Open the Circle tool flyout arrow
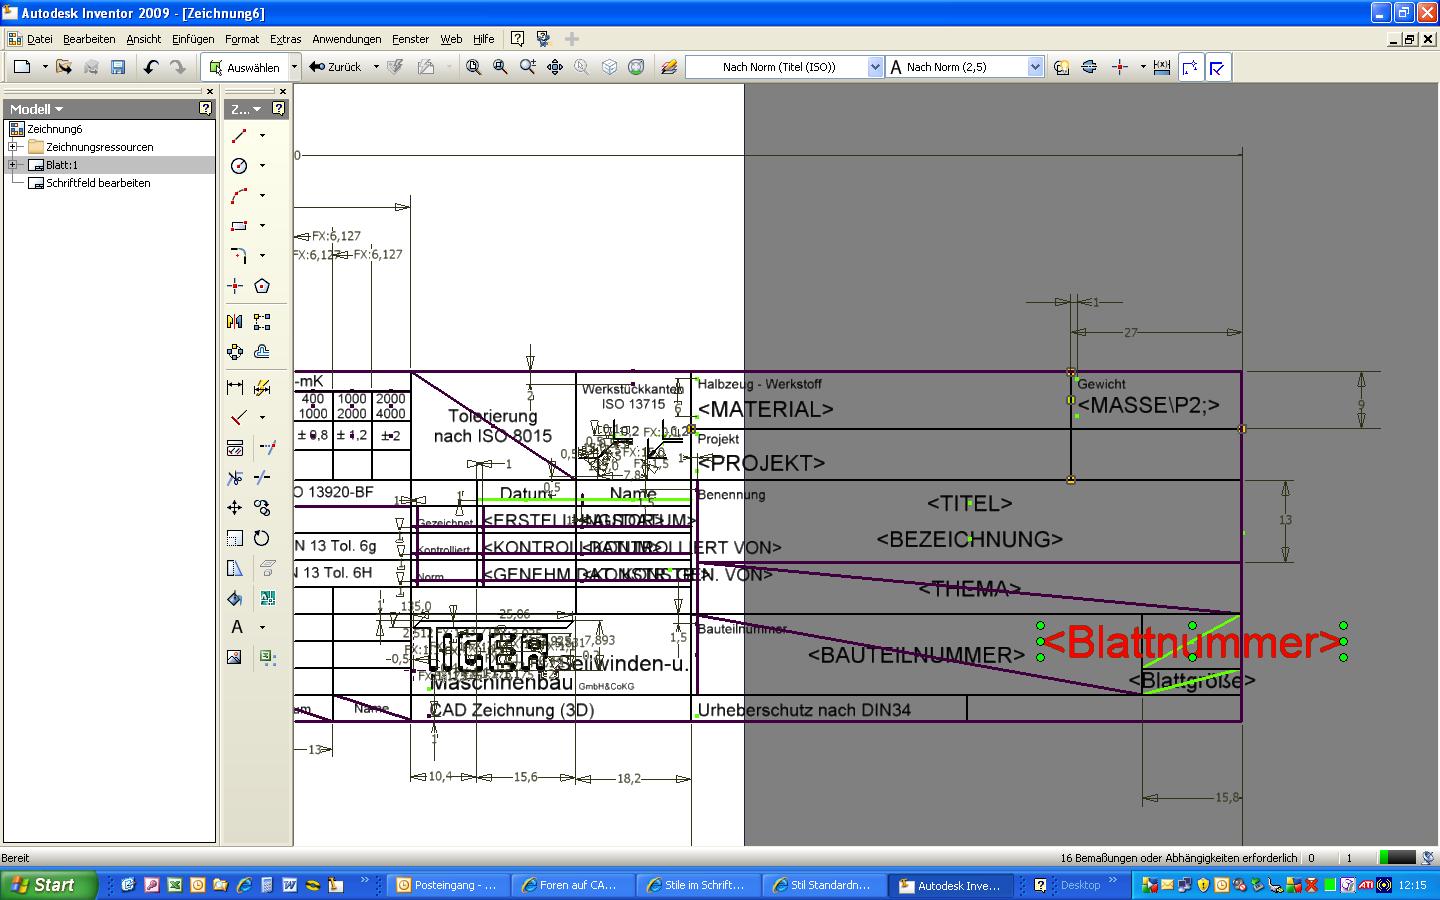 point(262,165)
